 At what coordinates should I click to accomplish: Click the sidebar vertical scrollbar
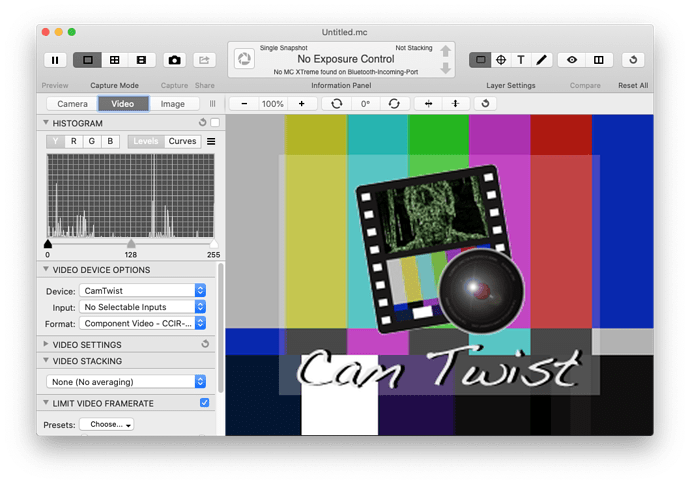(221, 328)
